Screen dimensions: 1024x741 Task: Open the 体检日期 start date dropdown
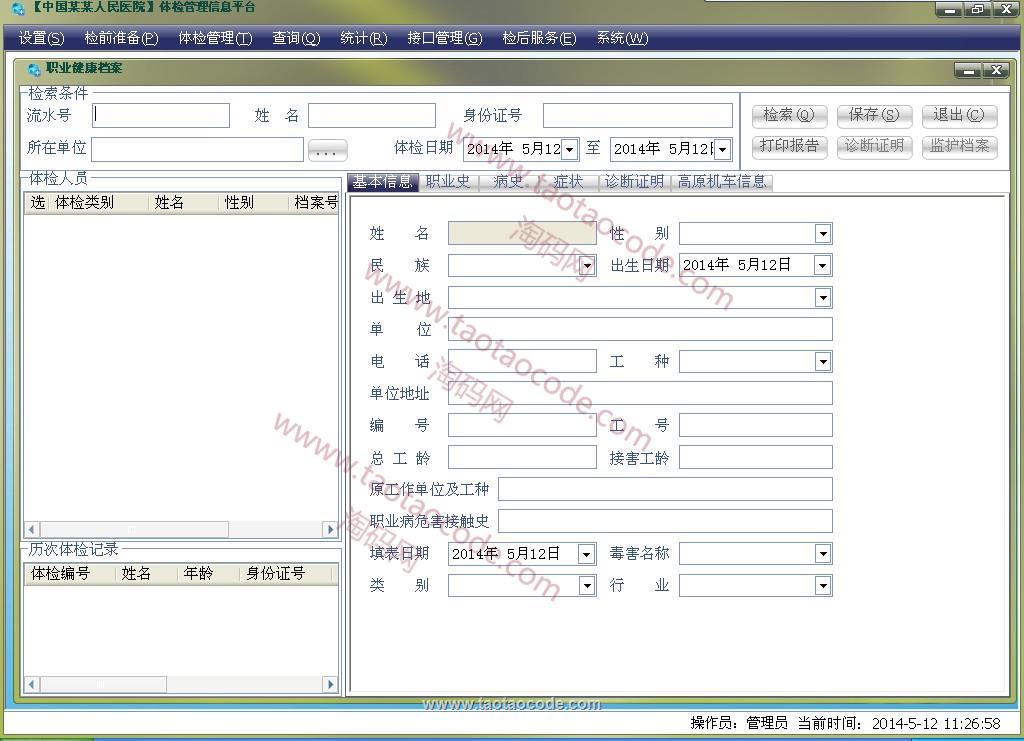[567, 148]
